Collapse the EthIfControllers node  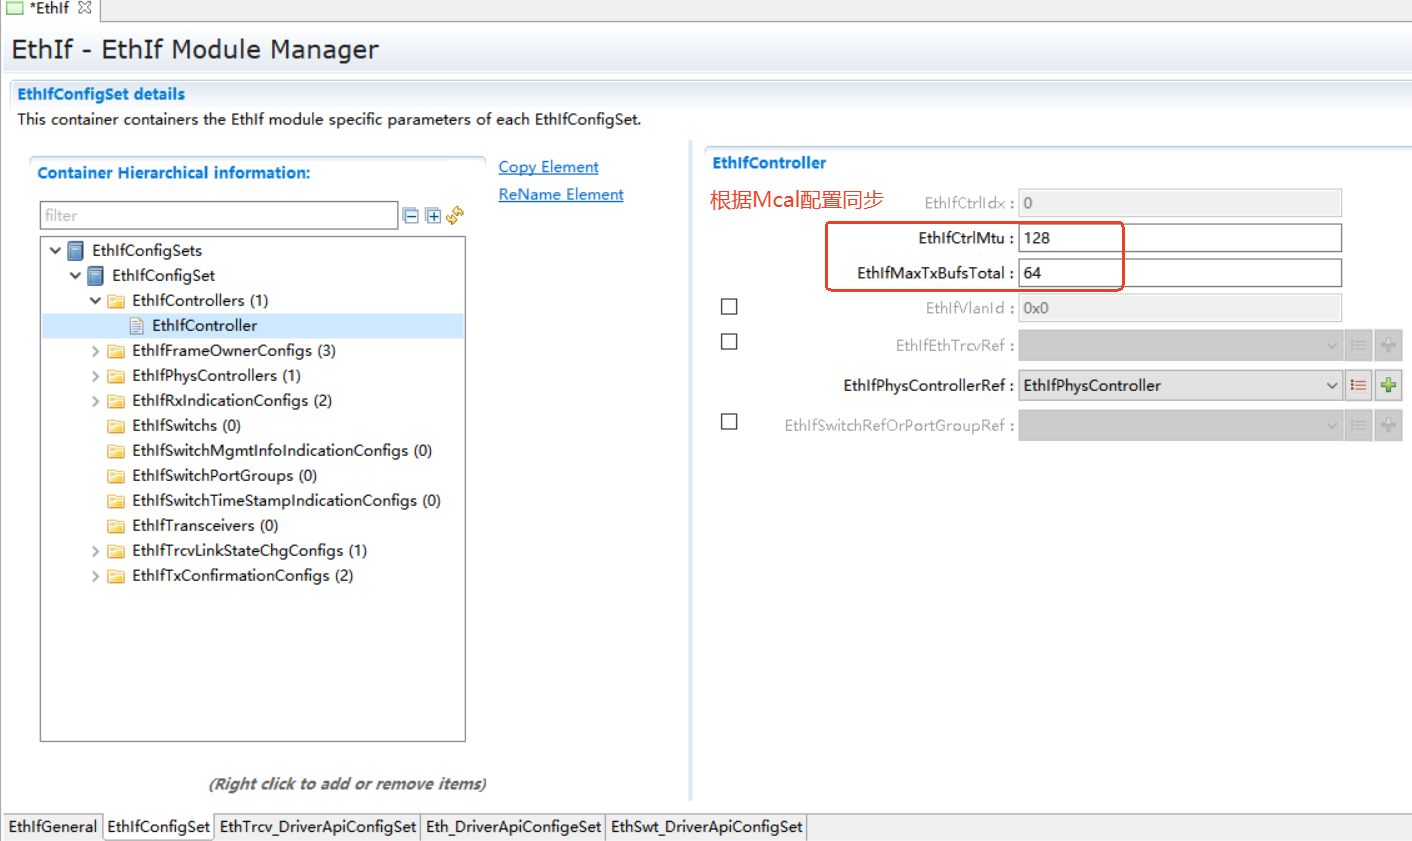click(95, 300)
